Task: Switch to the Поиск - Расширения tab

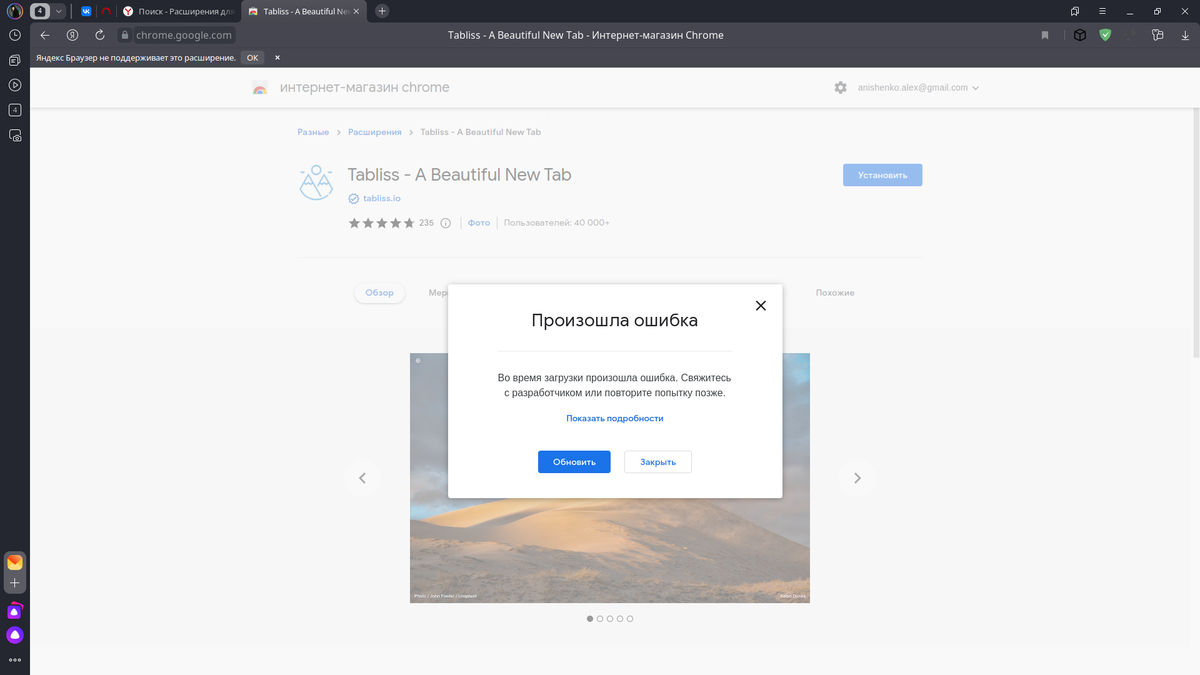Action: pos(178,11)
